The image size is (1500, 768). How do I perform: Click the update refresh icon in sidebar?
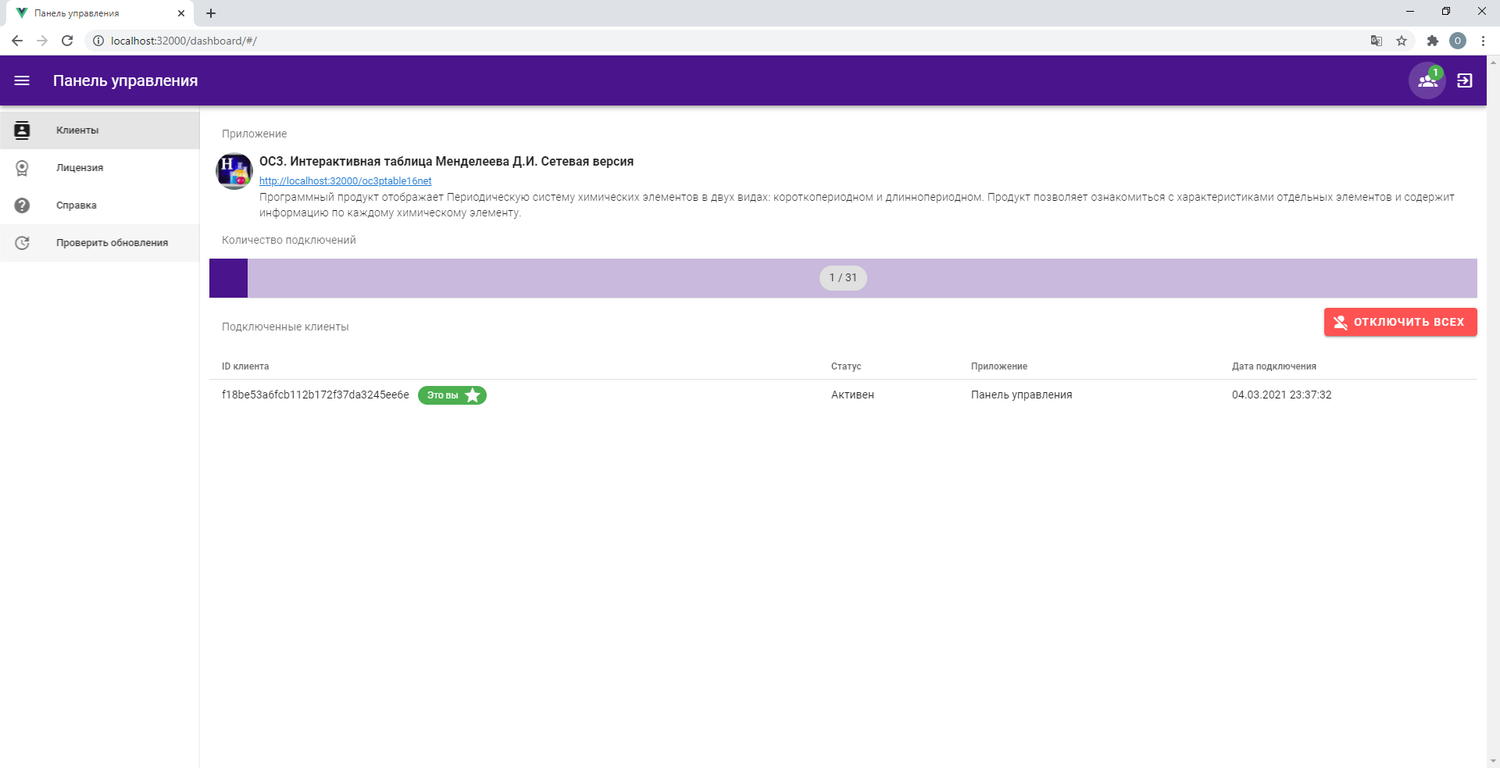(x=22, y=243)
